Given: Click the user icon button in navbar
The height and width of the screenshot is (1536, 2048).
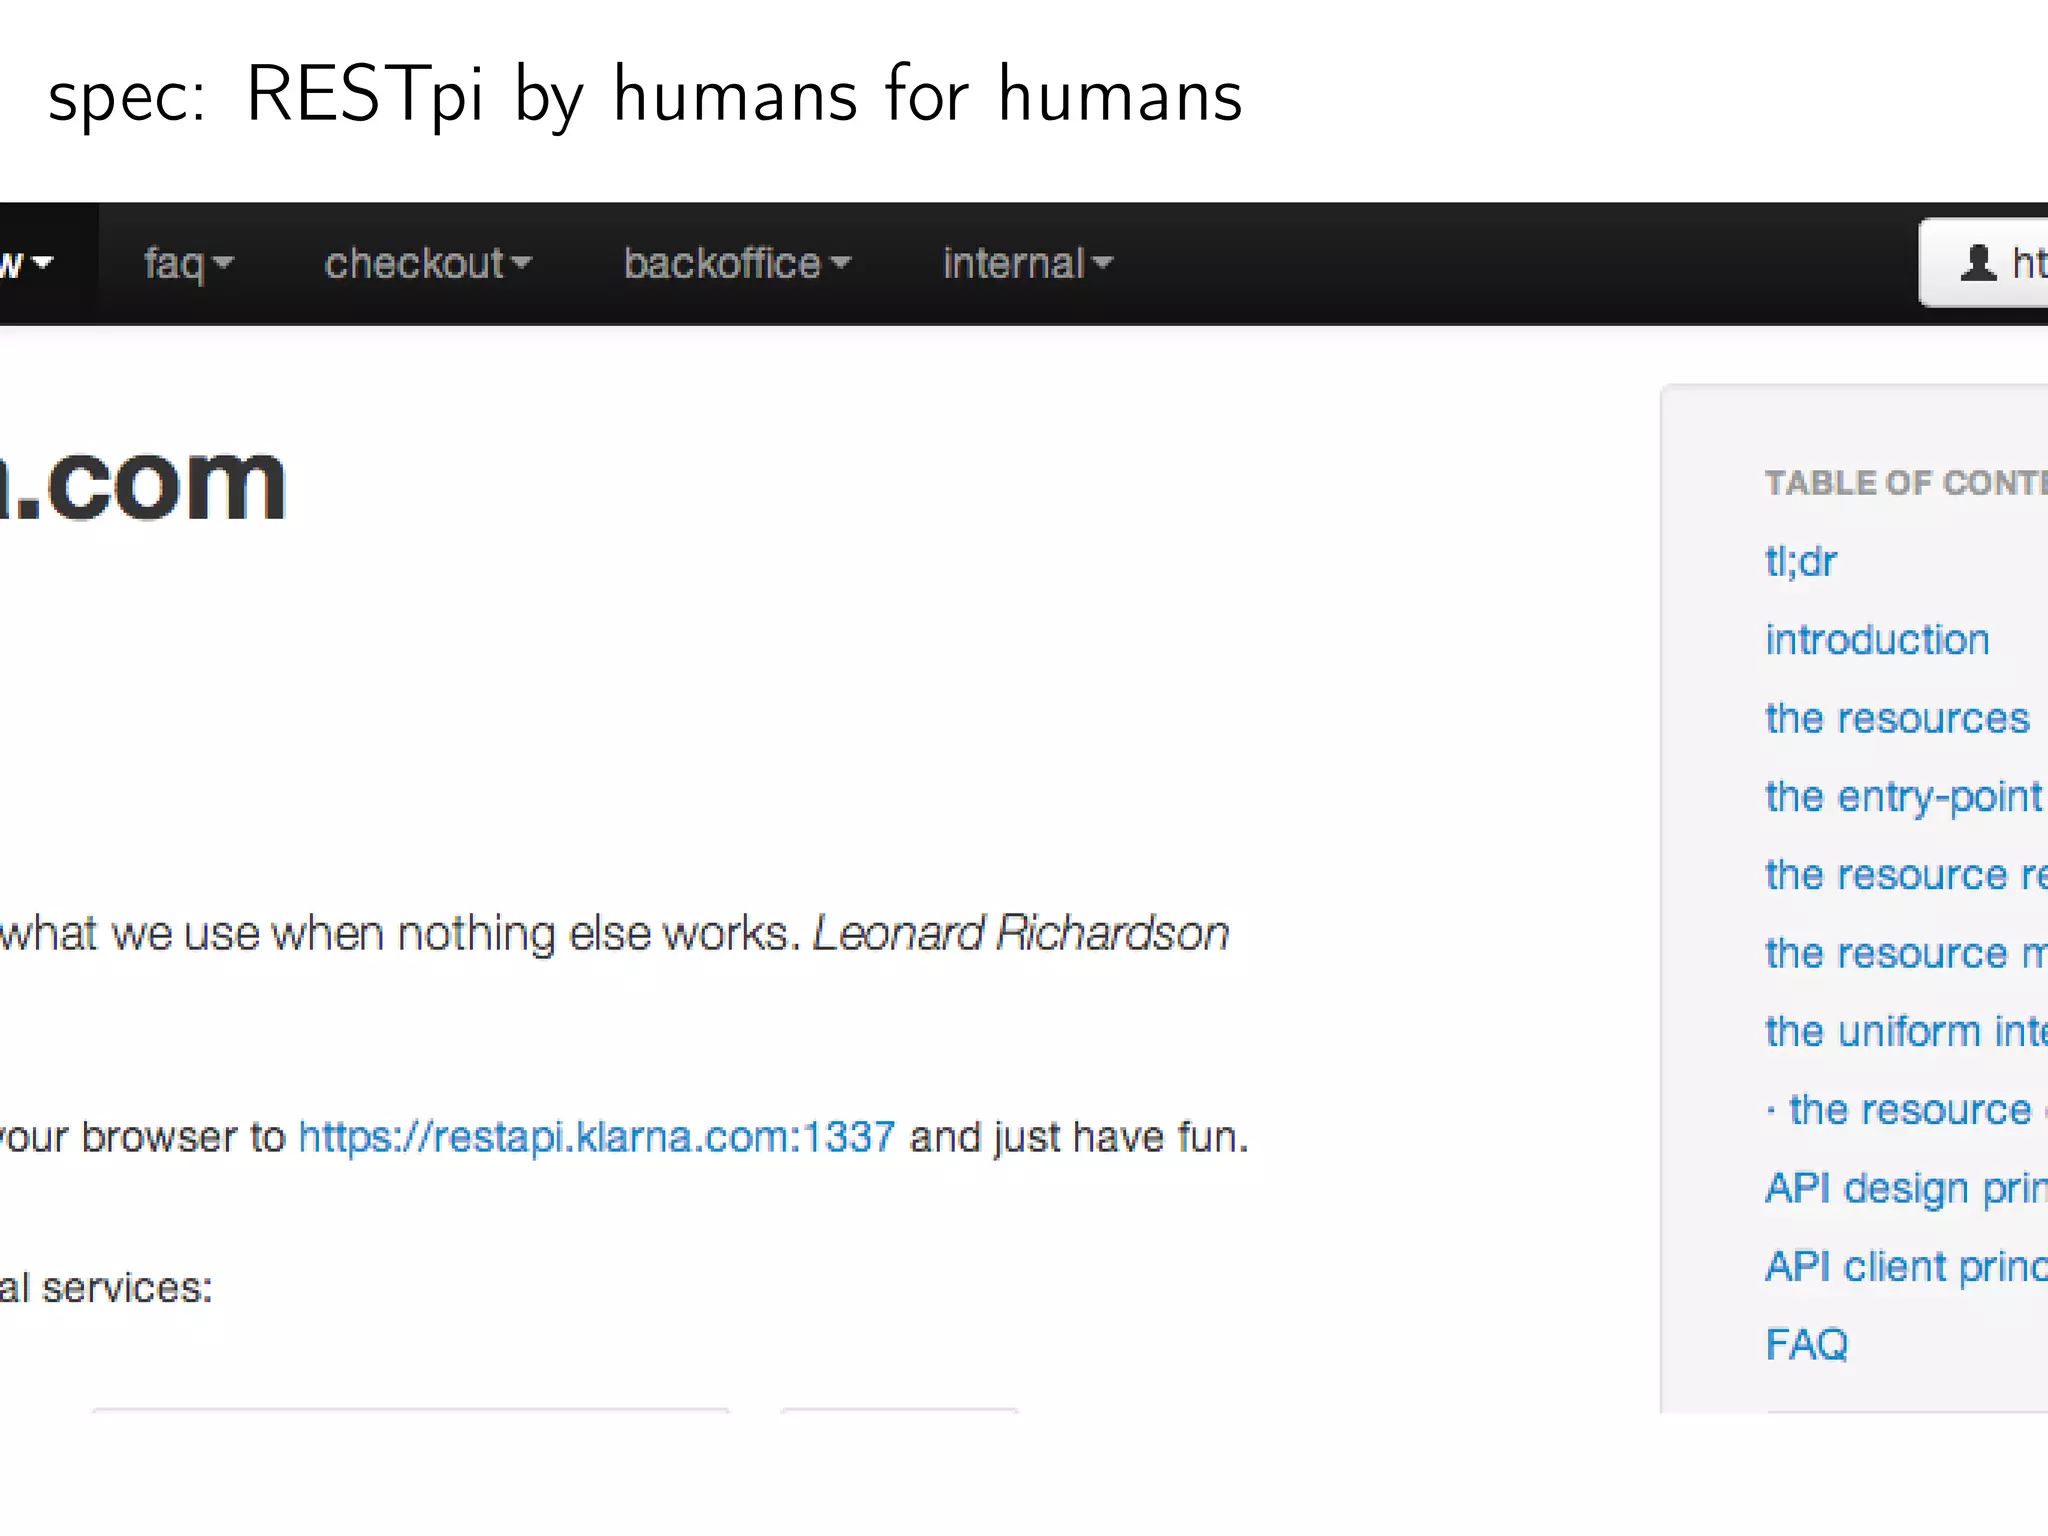Looking at the screenshot, I should click(1984, 263).
